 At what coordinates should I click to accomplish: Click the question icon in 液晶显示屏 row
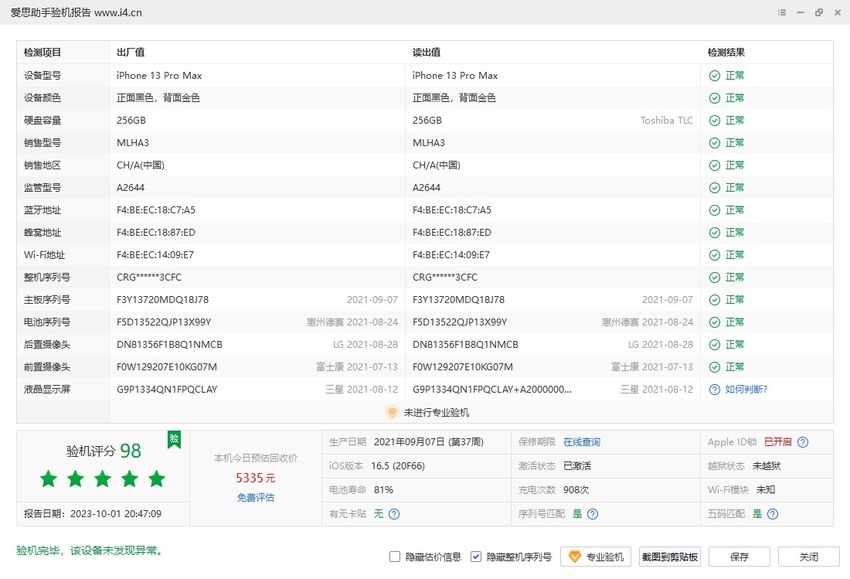tap(714, 389)
